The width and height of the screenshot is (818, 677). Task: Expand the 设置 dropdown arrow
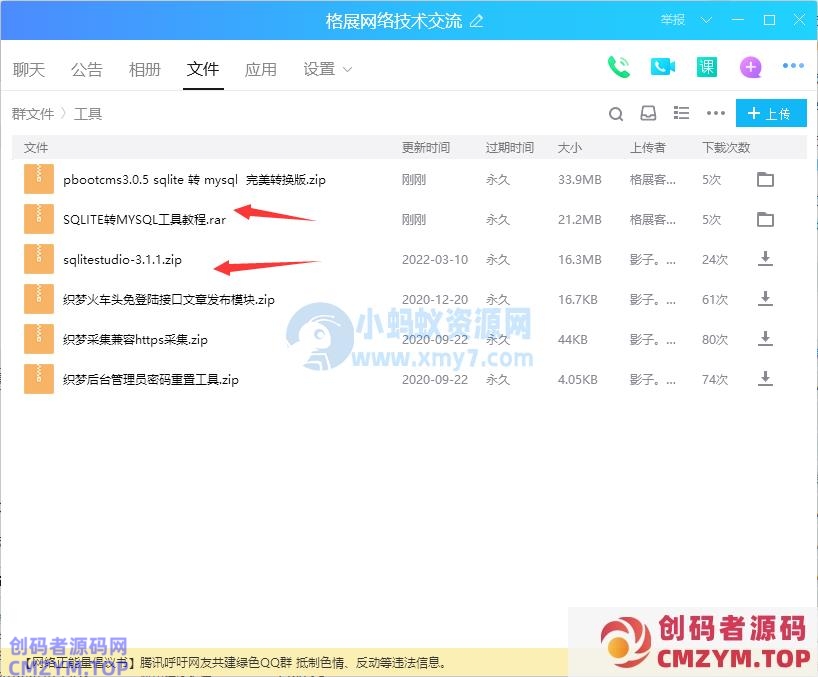[348, 69]
